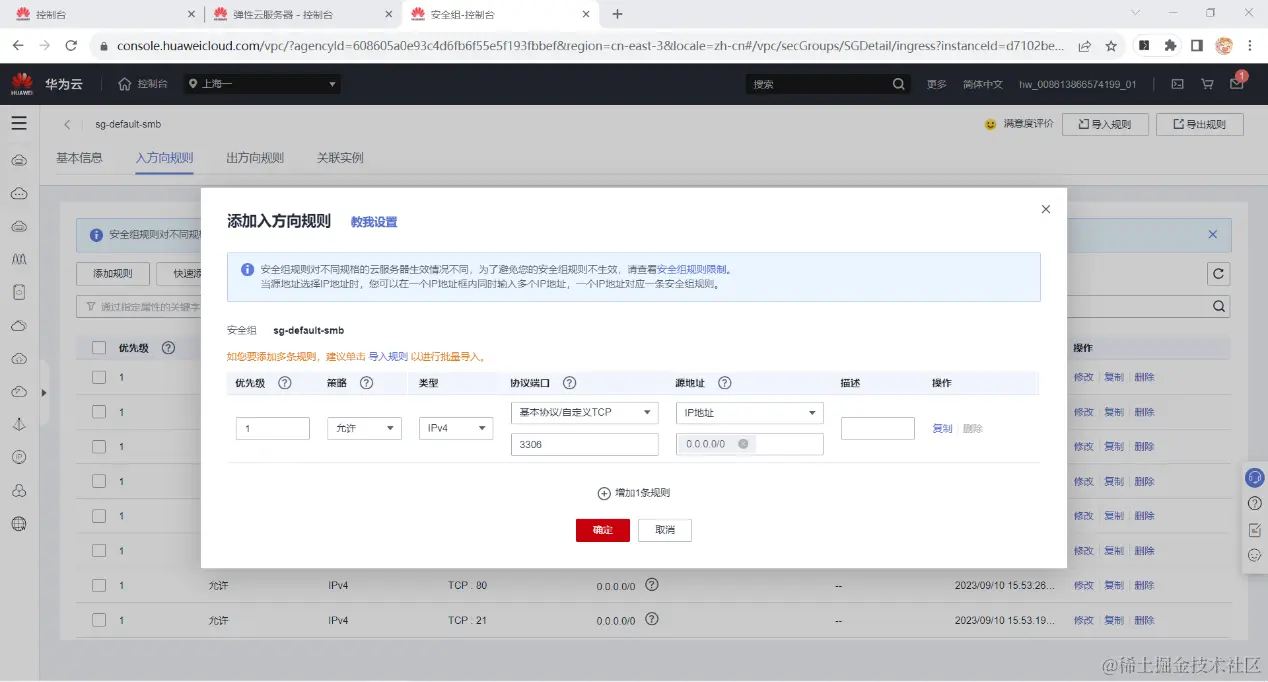Click the rule filter search magnifier
Viewport: 1268px width, 682px height.
[1219, 306]
